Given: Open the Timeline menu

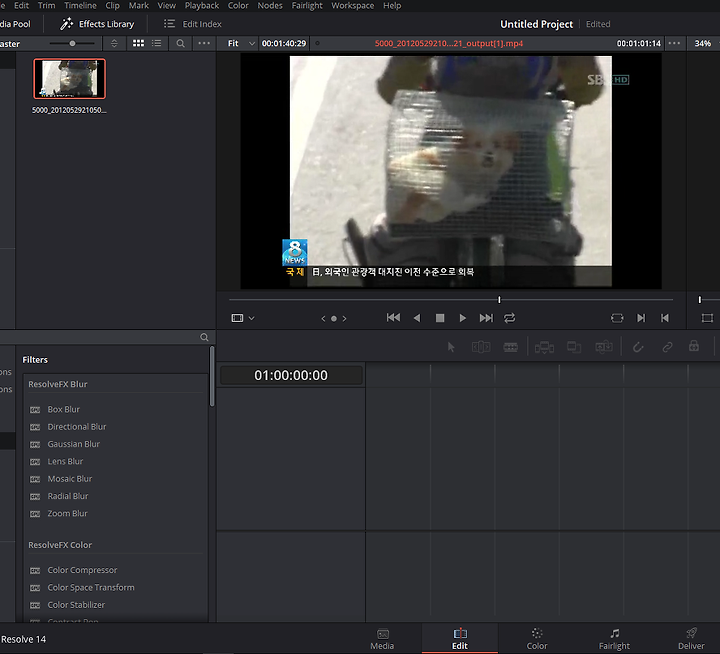Looking at the screenshot, I should [80, 6].
